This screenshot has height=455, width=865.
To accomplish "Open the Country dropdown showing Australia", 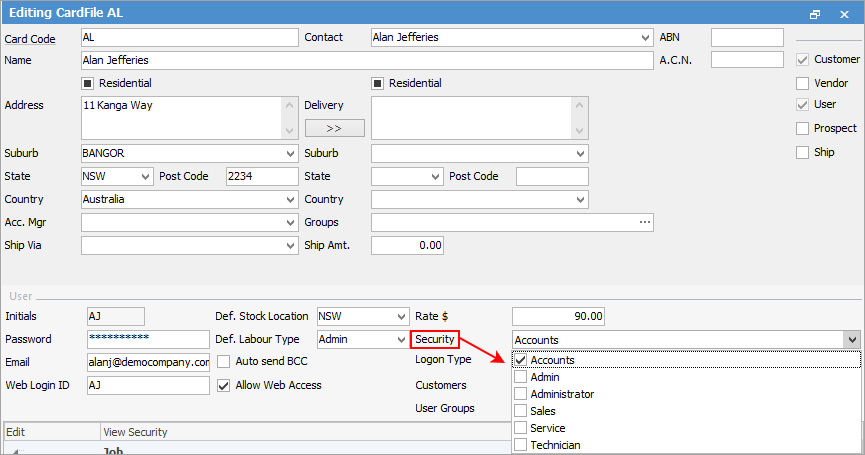I will pos(290,199).
